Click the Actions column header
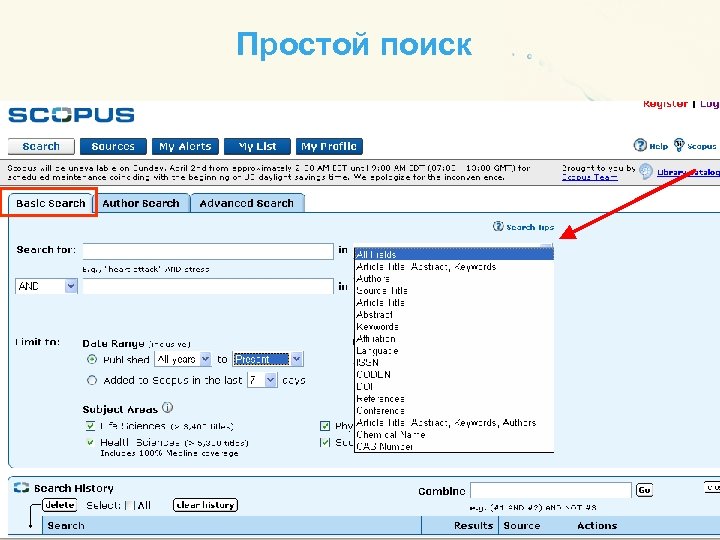The width and height of the screenshot is (720, 540). [x=597, y=526]
